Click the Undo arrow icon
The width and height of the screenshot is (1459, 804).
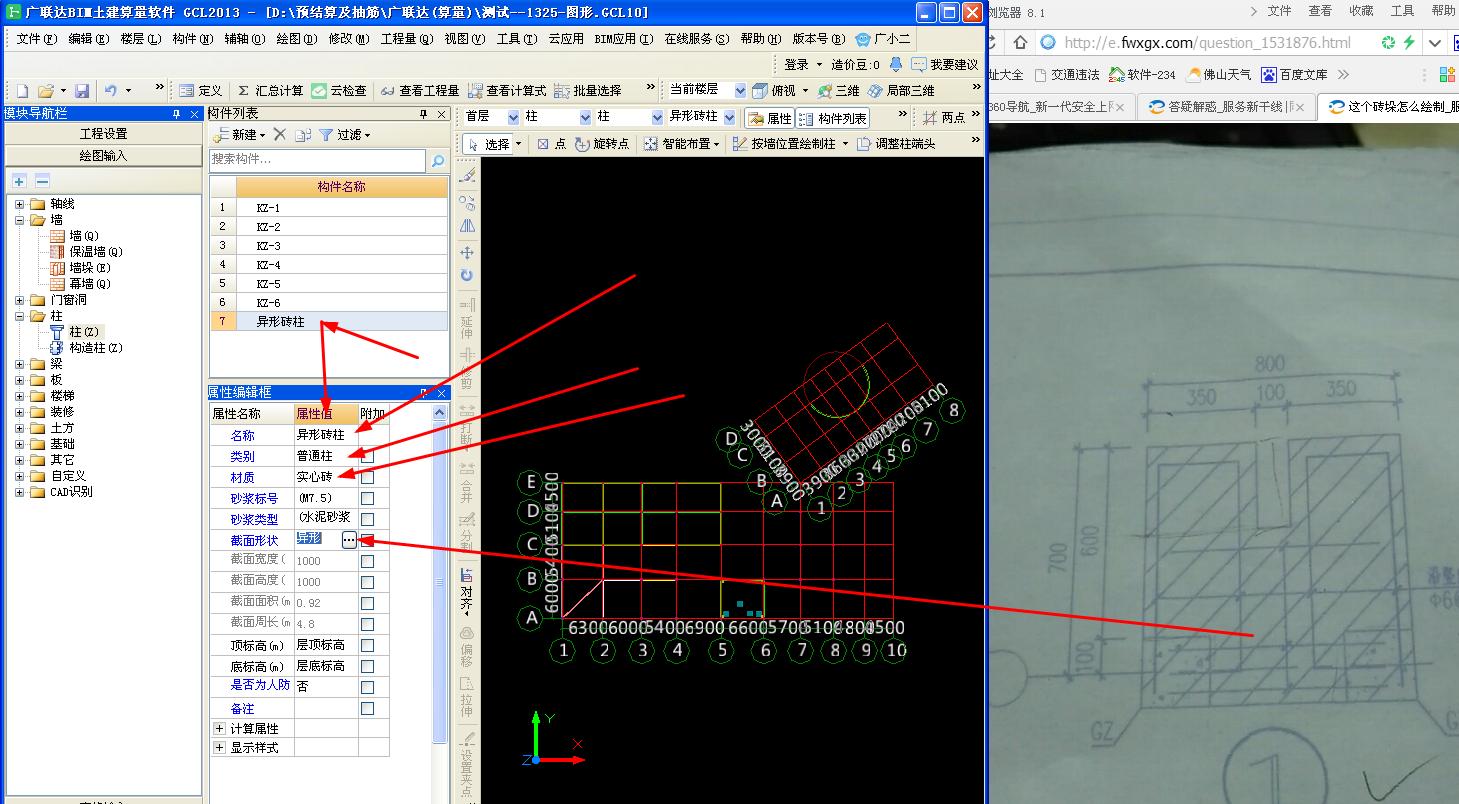click(111, 90)
